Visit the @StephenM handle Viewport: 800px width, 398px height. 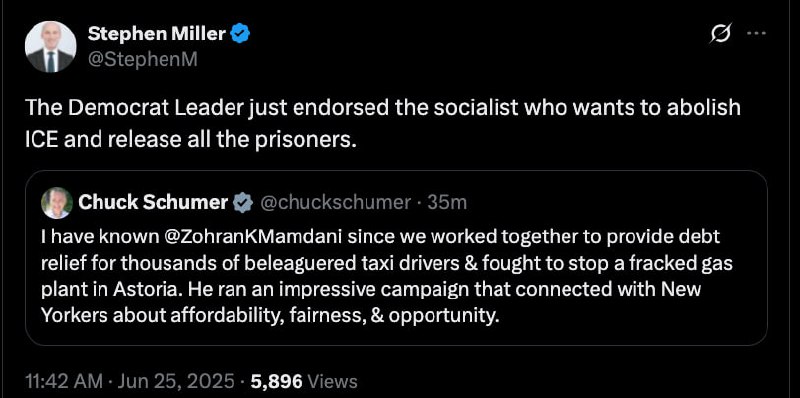point(142,60)
